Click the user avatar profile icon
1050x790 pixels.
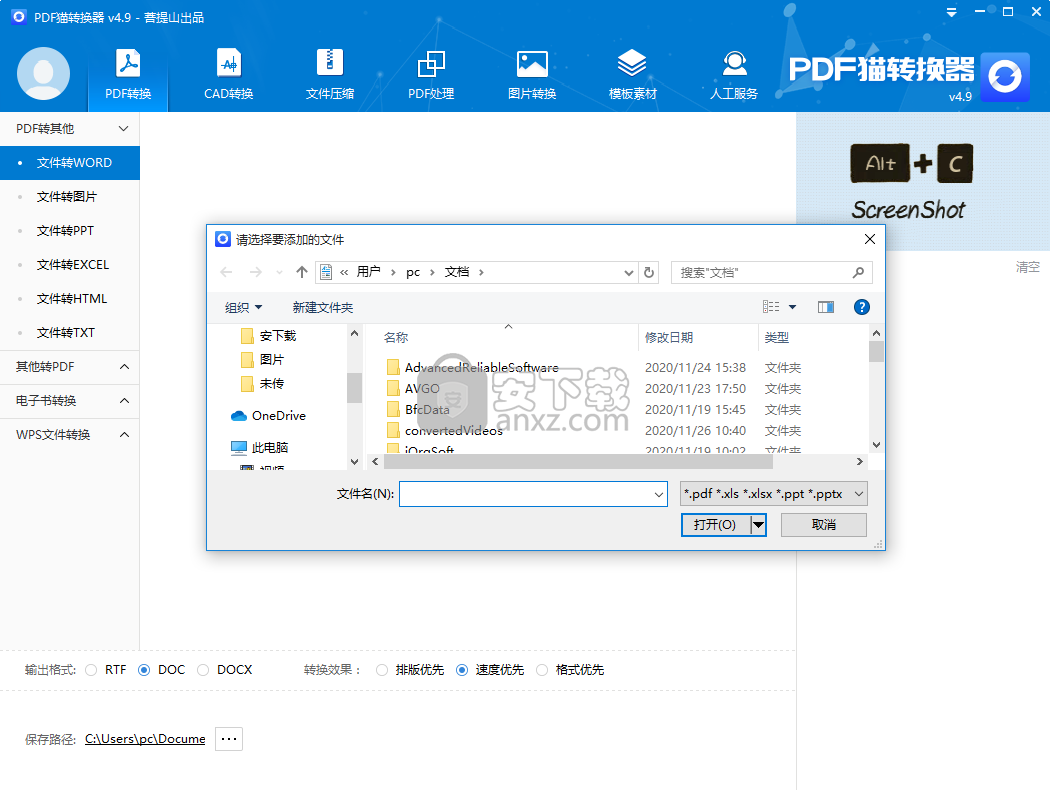[x=44, y=74]
